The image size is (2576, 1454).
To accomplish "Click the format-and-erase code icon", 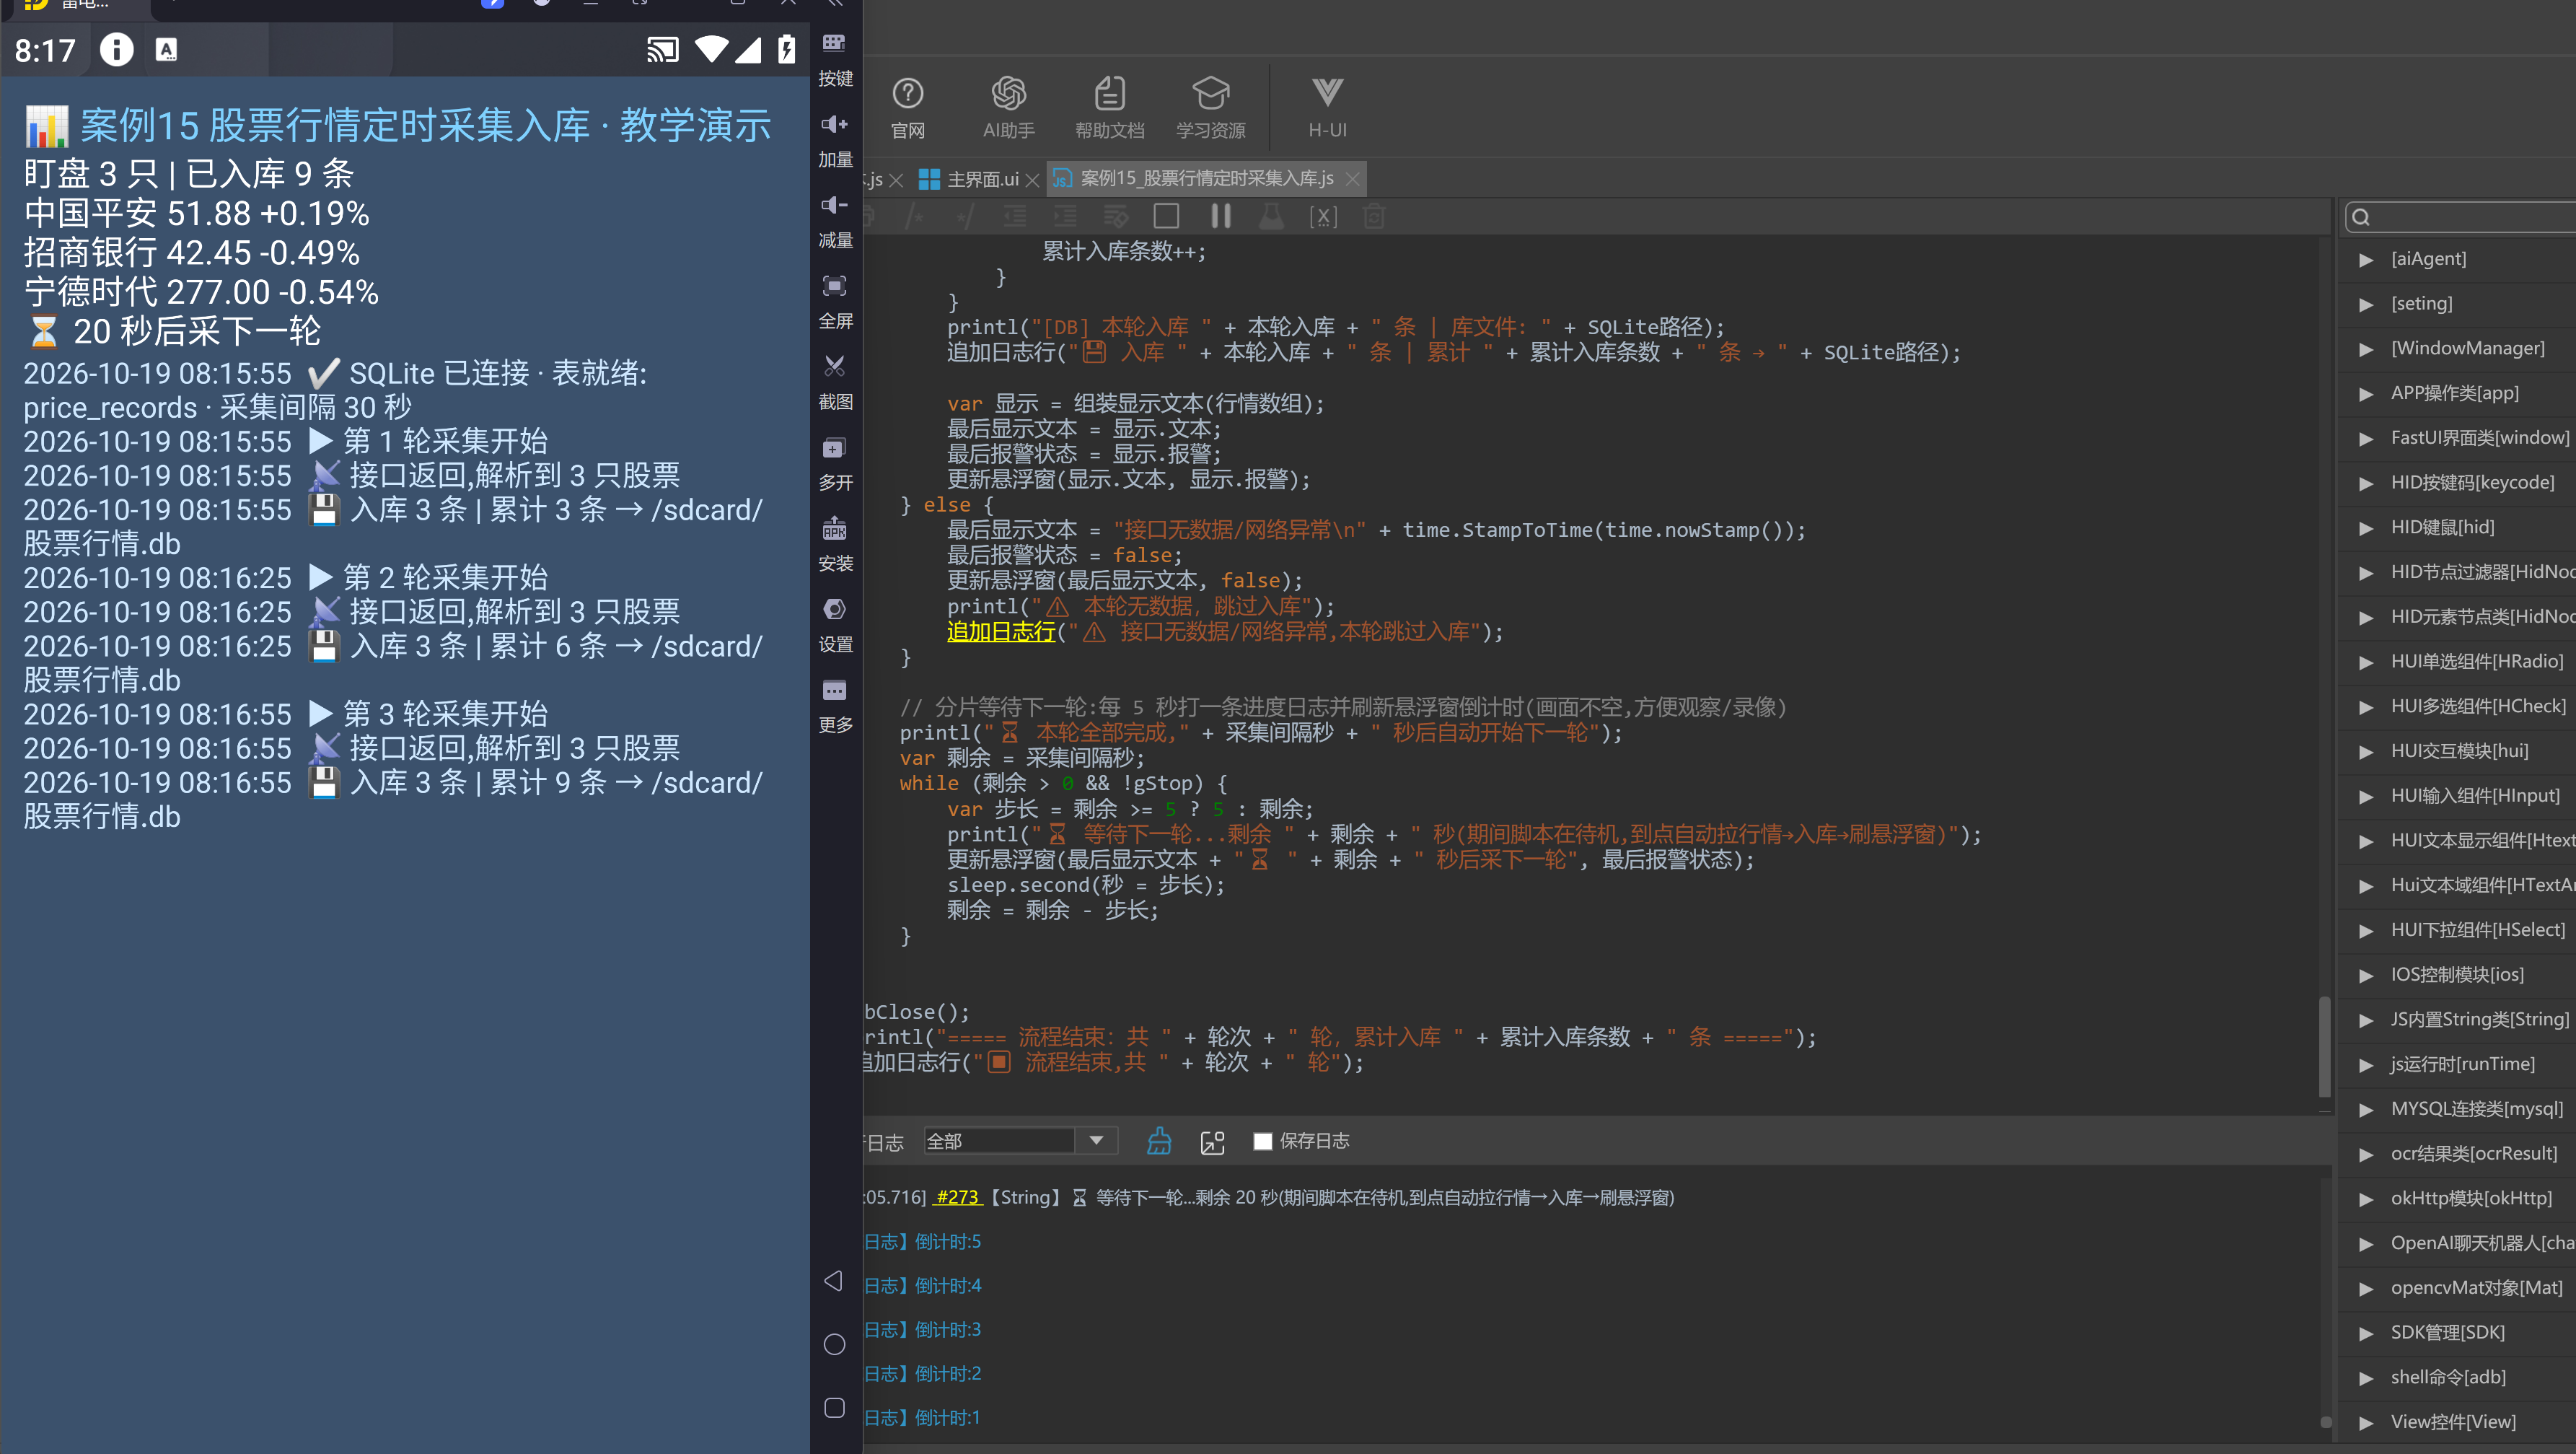I will coord(1115,216).
